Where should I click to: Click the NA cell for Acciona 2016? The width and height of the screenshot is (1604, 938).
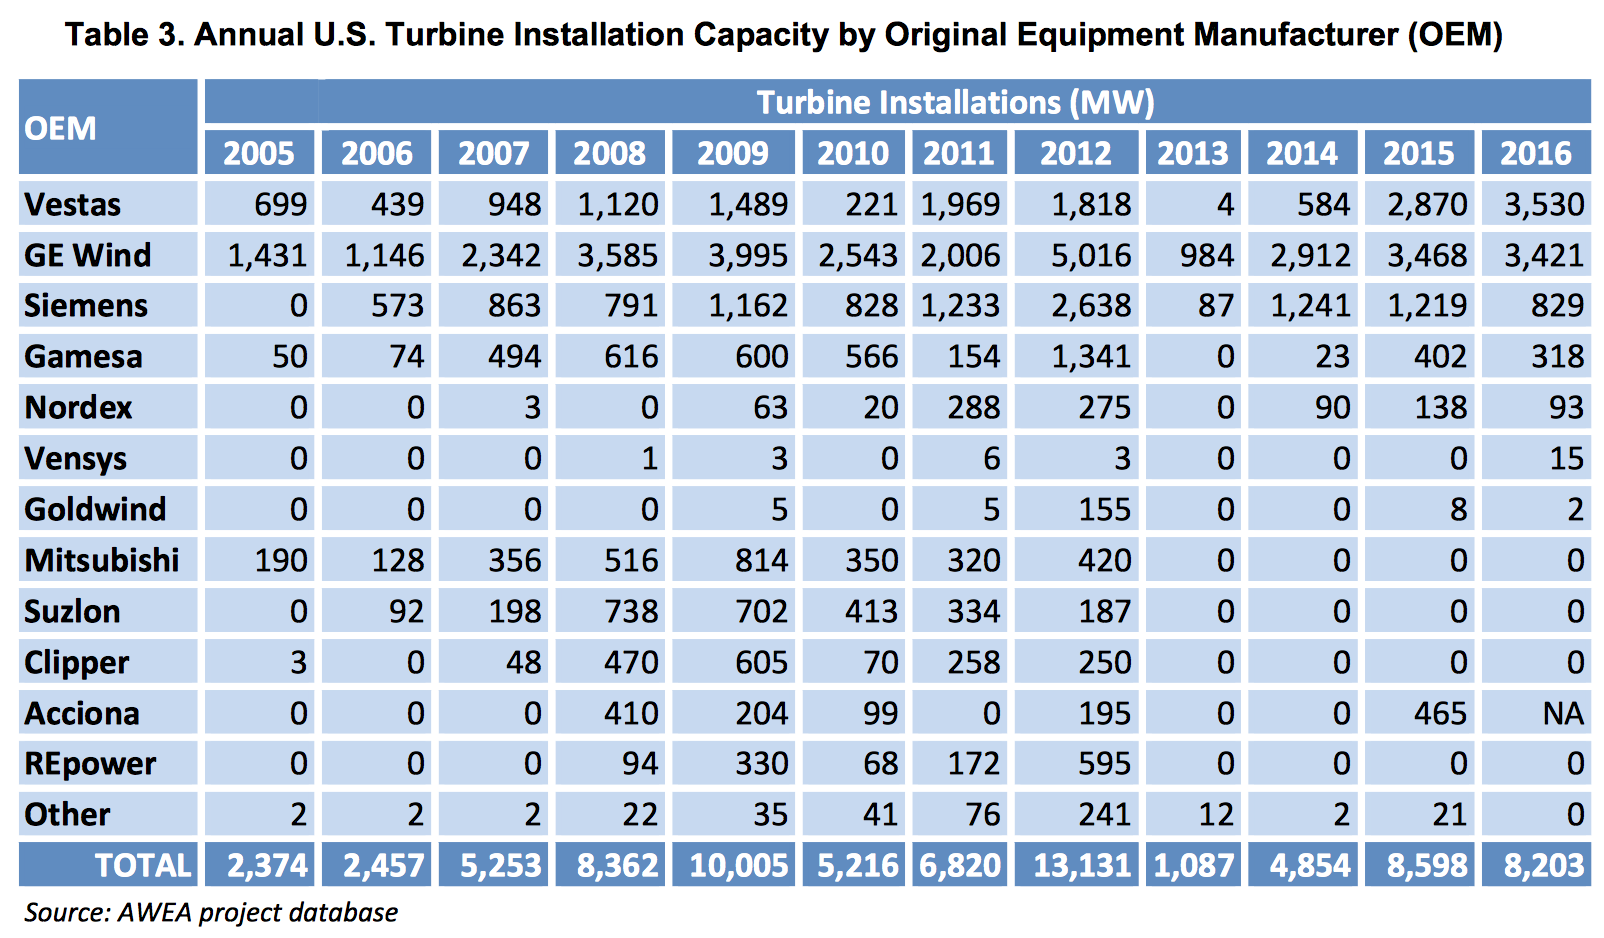click(1563, 713)
